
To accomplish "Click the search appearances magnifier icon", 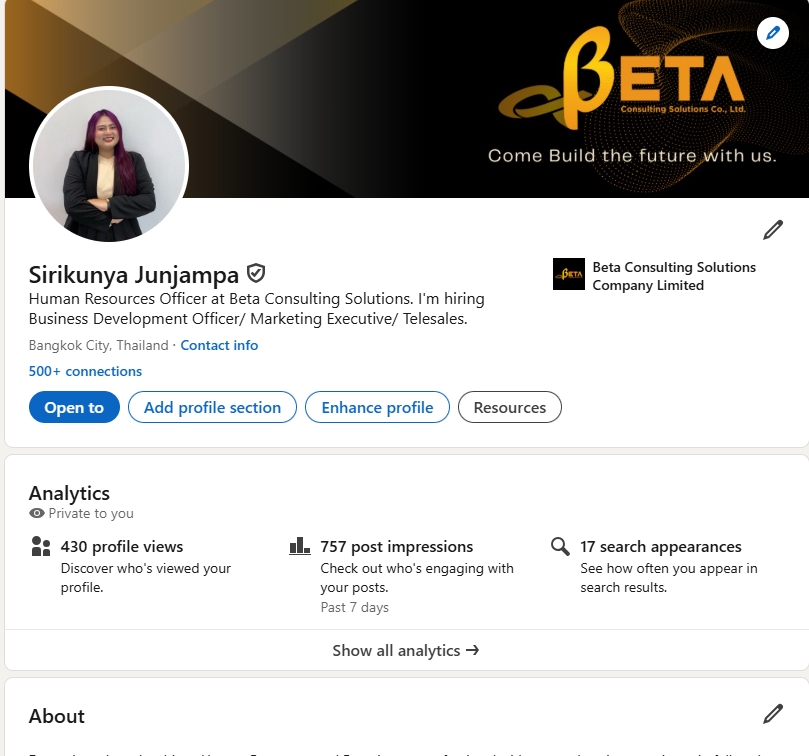I will (x=560, y=546).
